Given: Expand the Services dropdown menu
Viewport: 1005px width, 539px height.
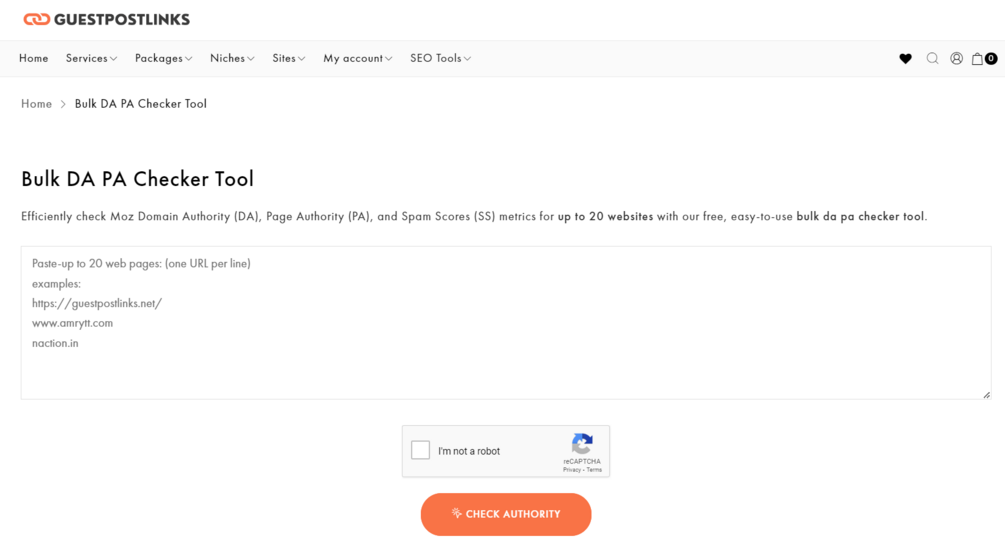Looking at the screenshot, I should coord(91,58).
